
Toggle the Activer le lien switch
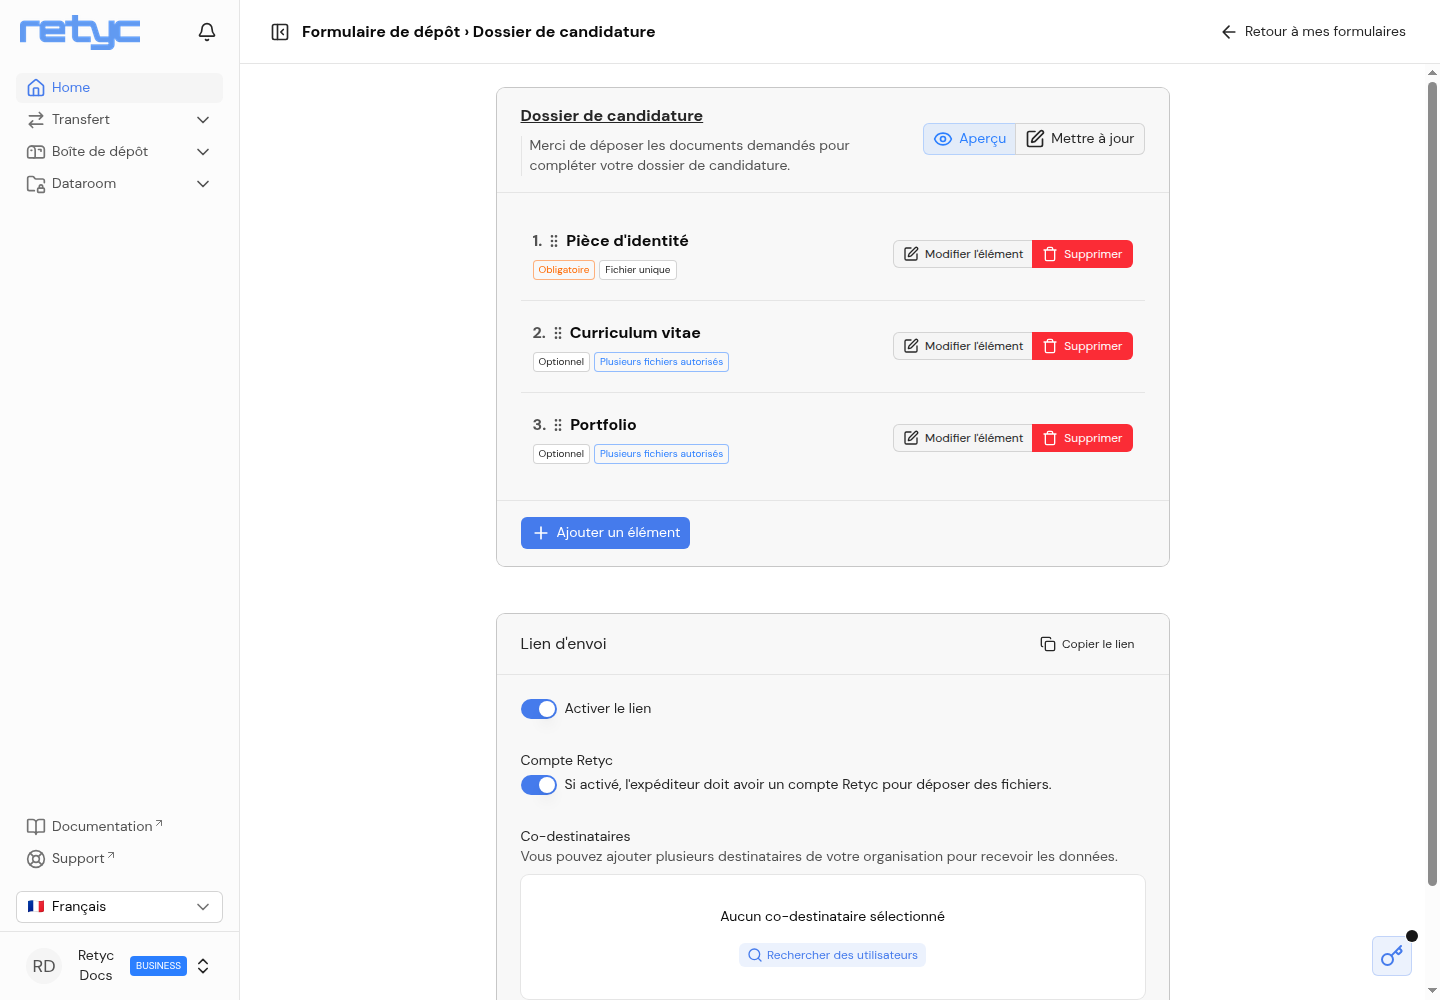point(539,709)
